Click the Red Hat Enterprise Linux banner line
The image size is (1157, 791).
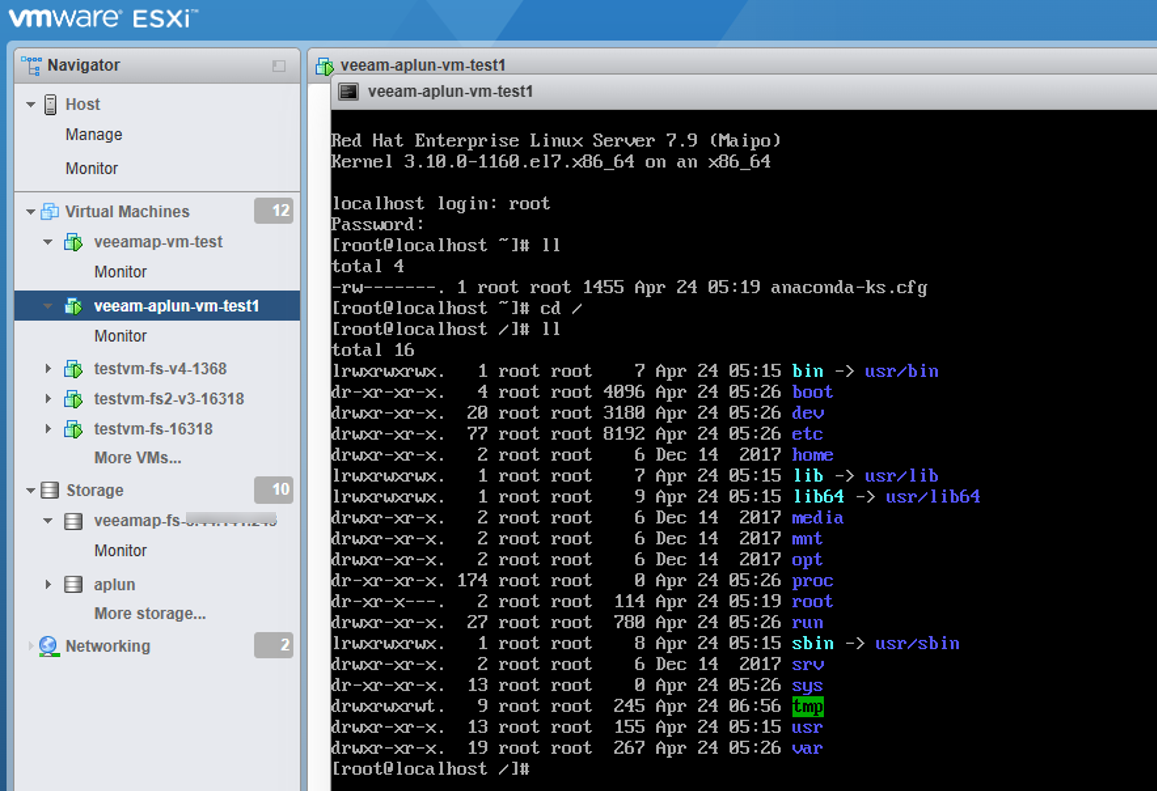556,140
